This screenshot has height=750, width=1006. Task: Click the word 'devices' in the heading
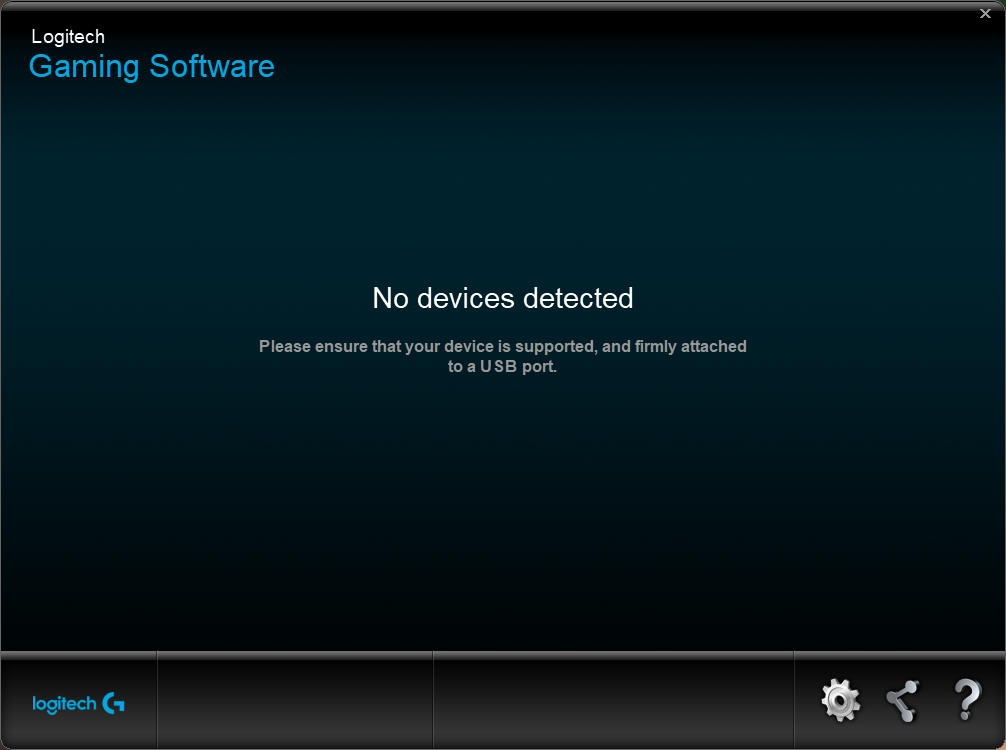(466, 298)
